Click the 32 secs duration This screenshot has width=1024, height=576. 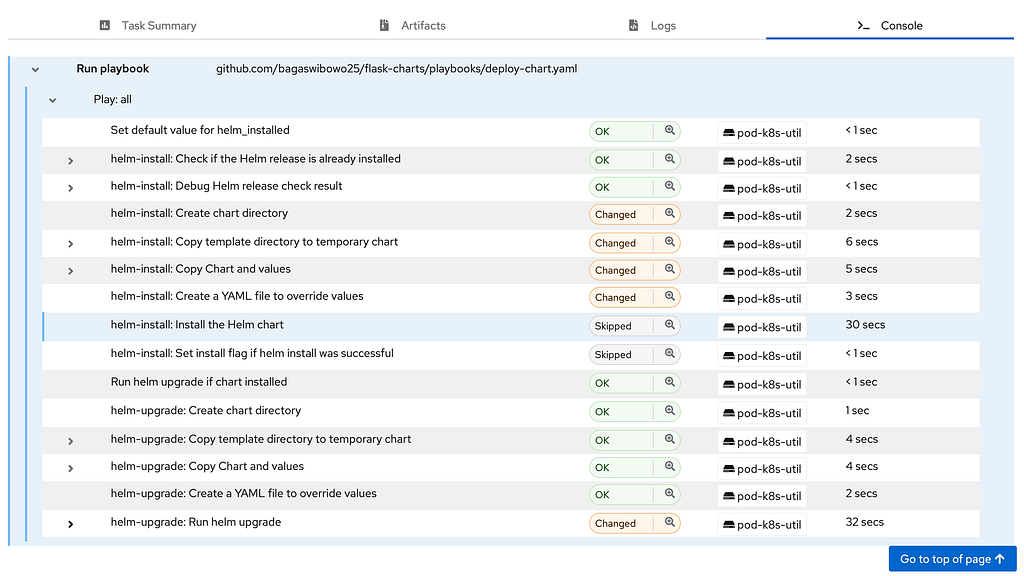pyautogui.click(x=864, y=522)
